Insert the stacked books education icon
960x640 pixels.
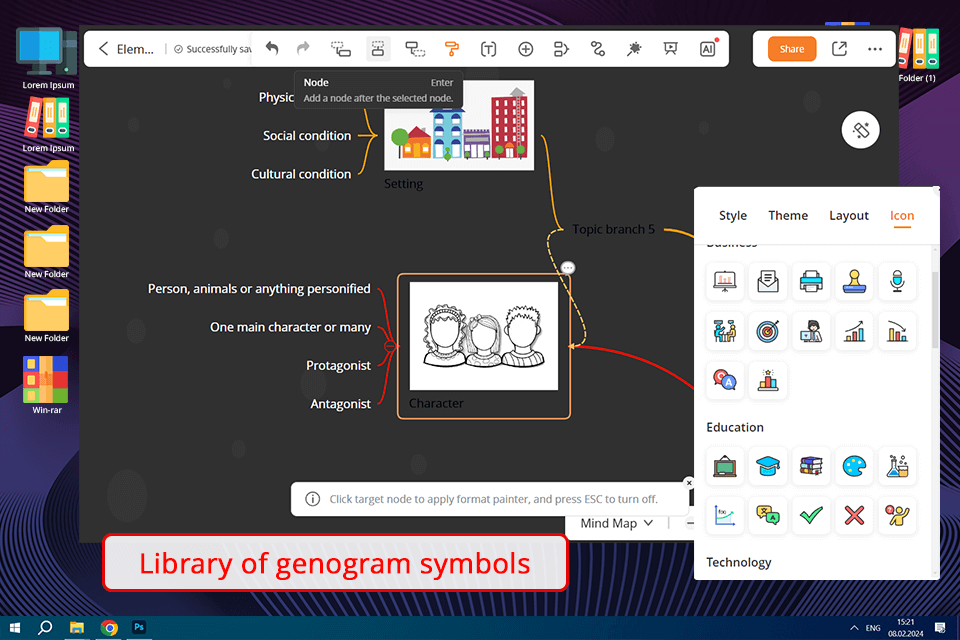[x=811, y=466]
